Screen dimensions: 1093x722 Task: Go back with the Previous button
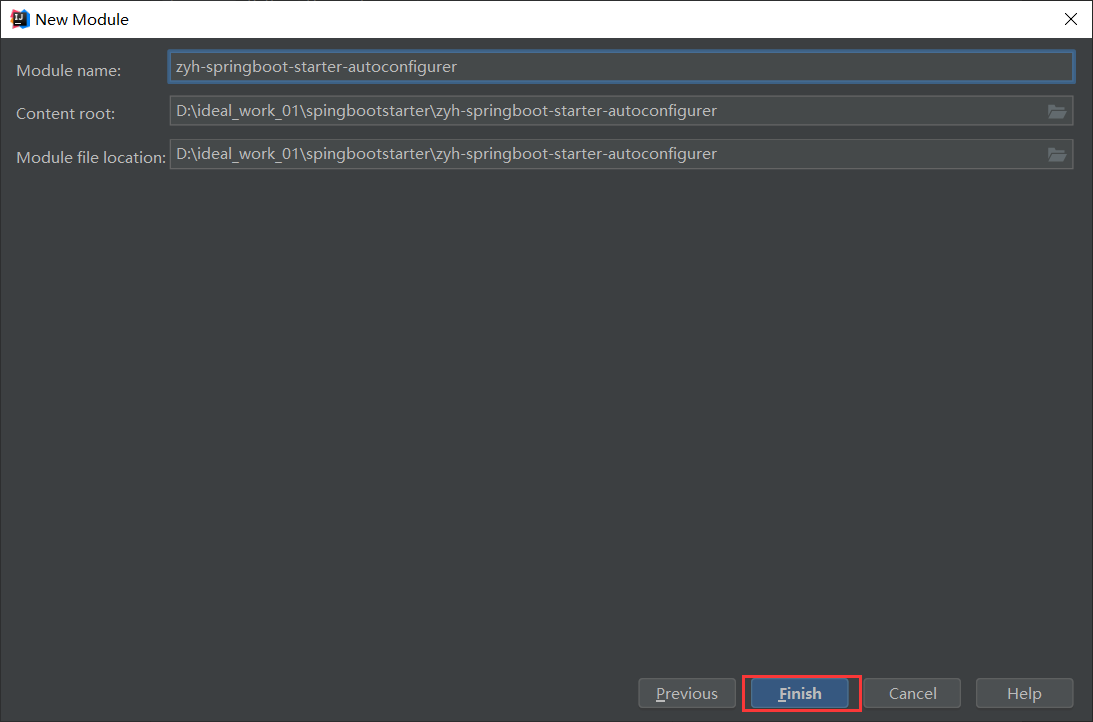tap(687, 693)
